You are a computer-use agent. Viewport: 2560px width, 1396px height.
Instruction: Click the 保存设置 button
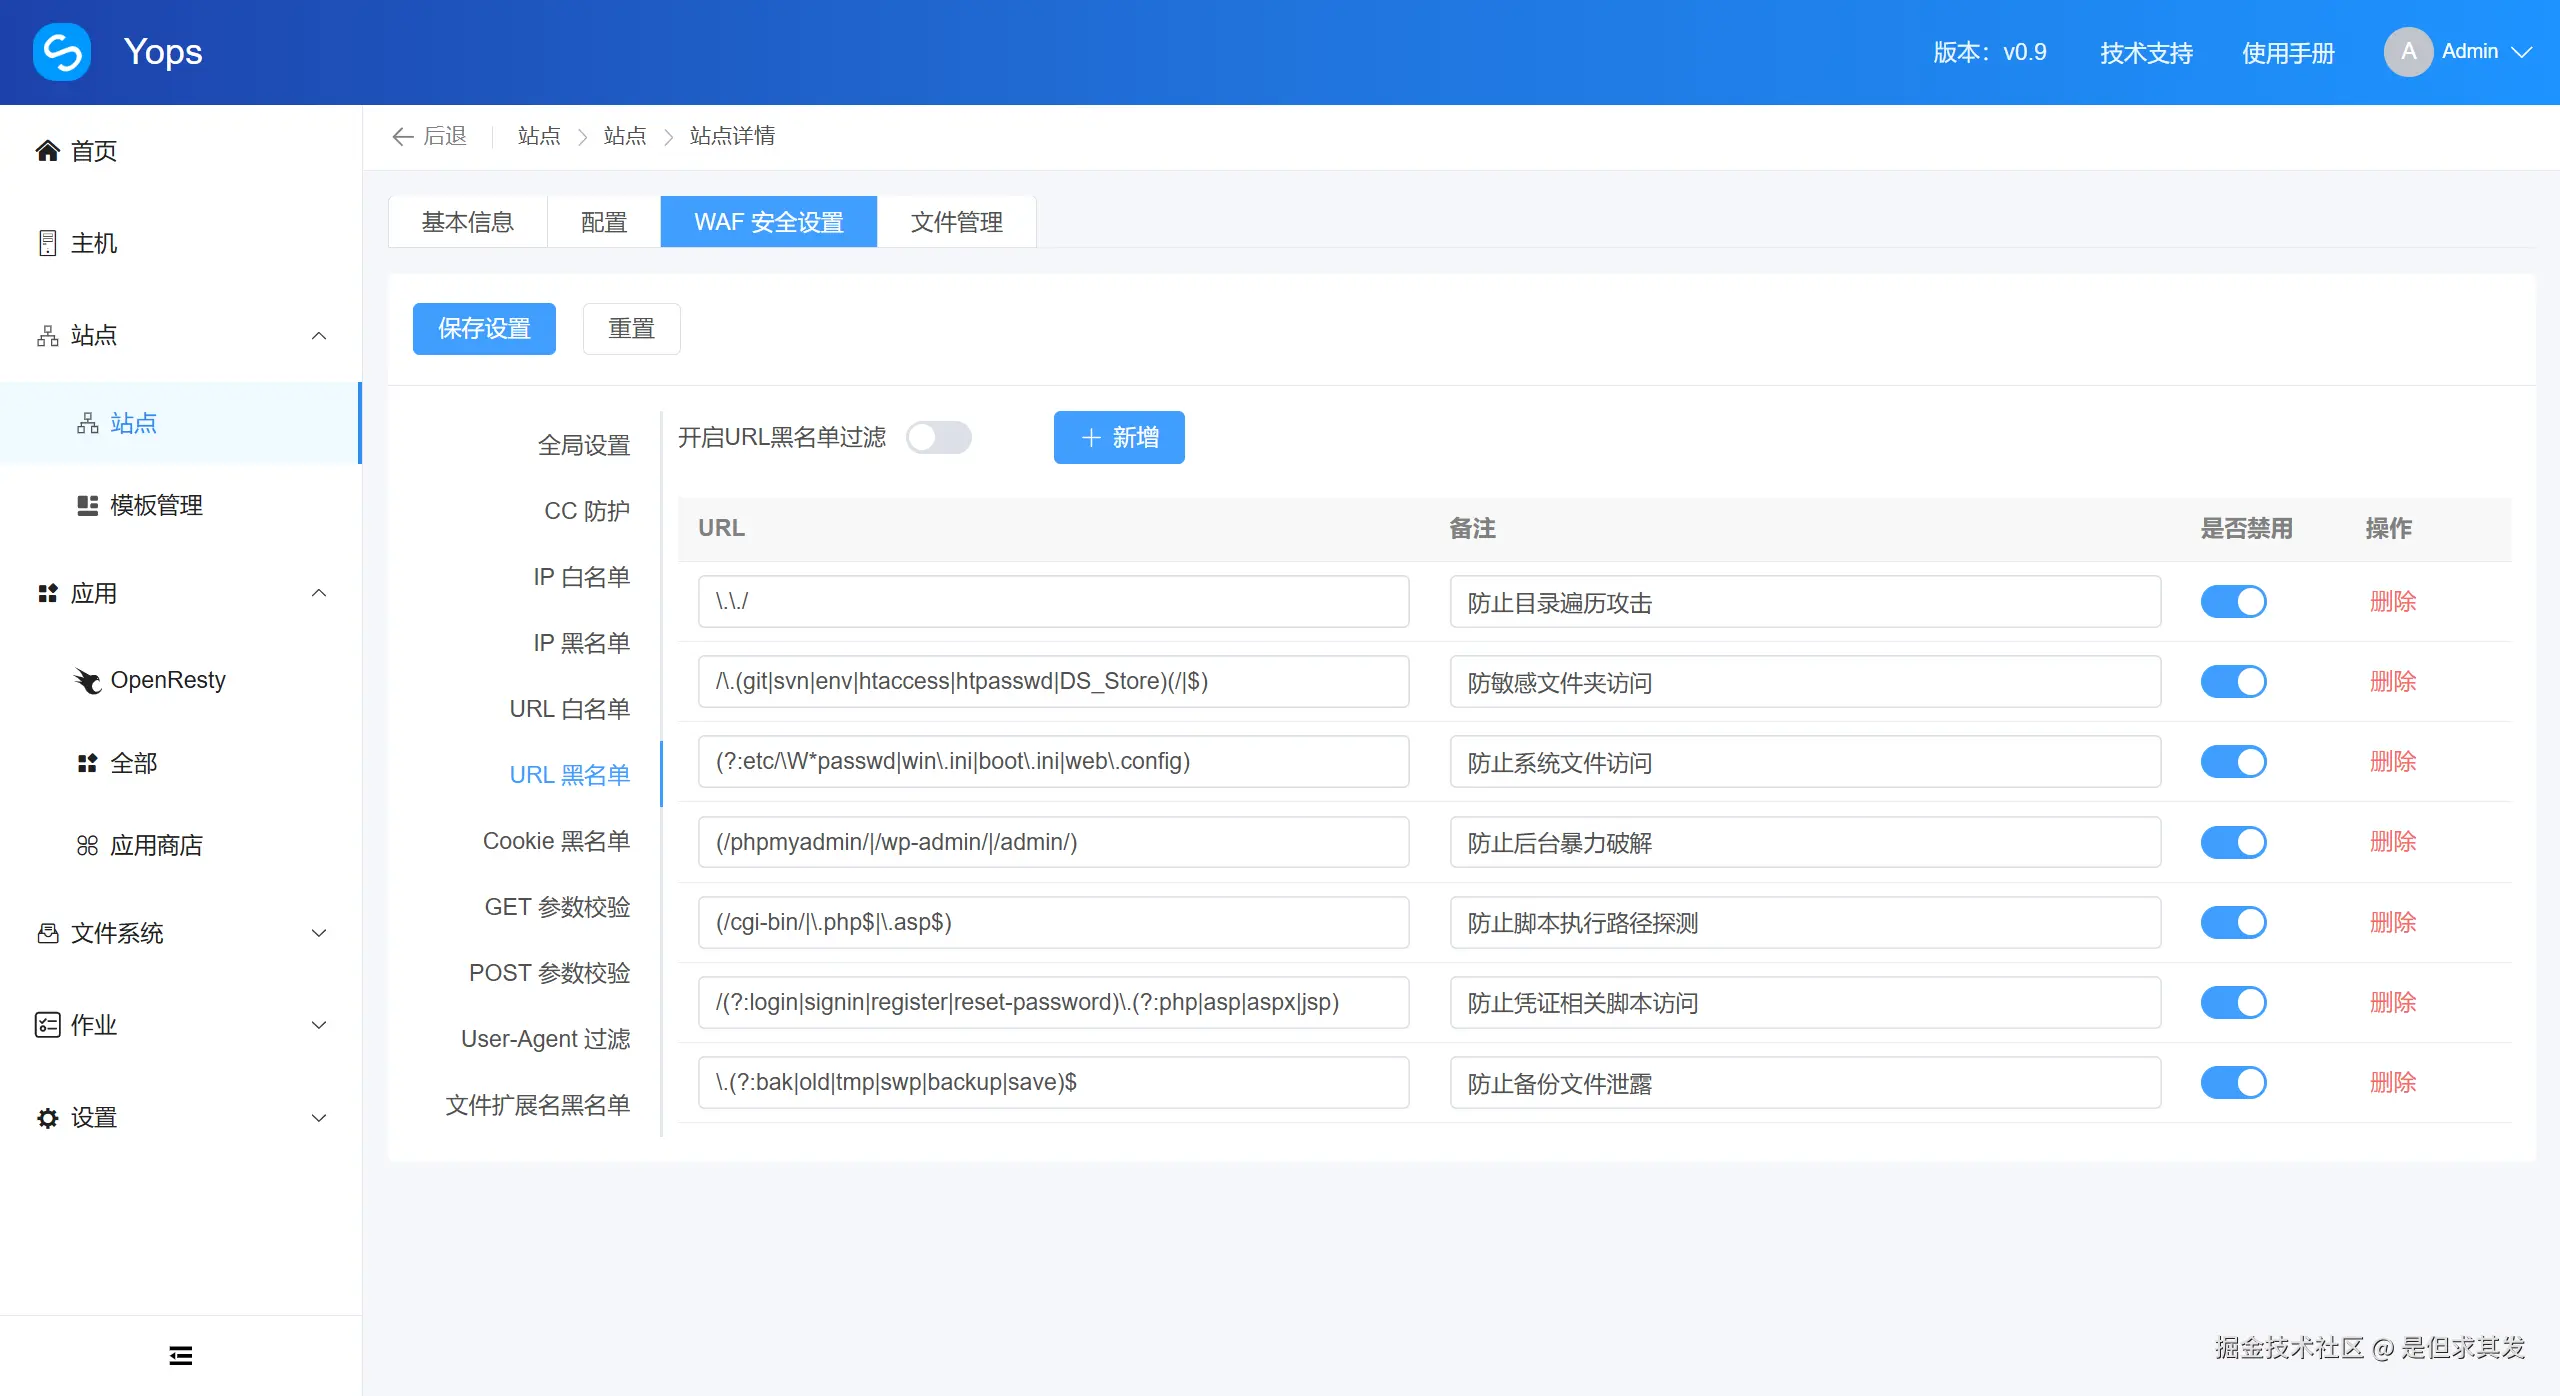pyautogui.click(x=484, y=329)
